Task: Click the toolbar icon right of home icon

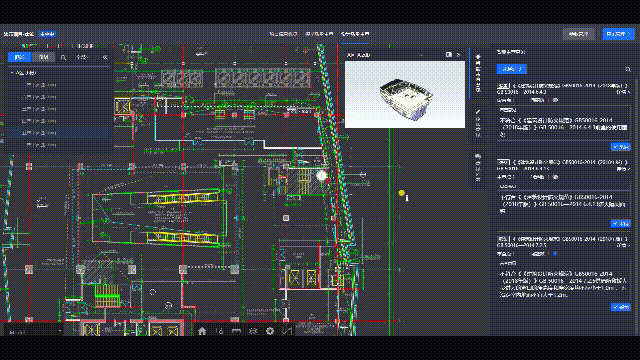Action: [x=220, y=331]
